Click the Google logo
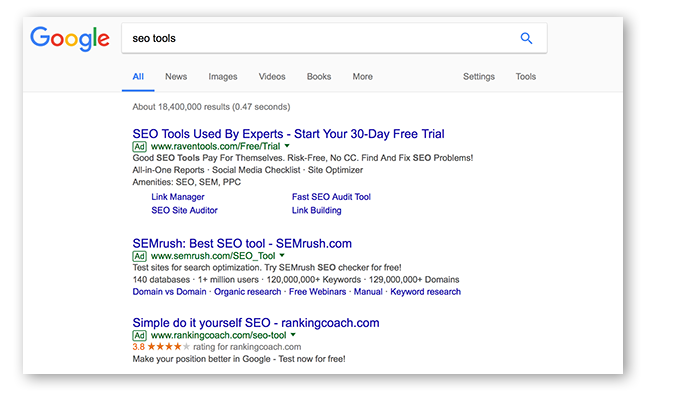 pyautogui.click(x=70, y=39)
